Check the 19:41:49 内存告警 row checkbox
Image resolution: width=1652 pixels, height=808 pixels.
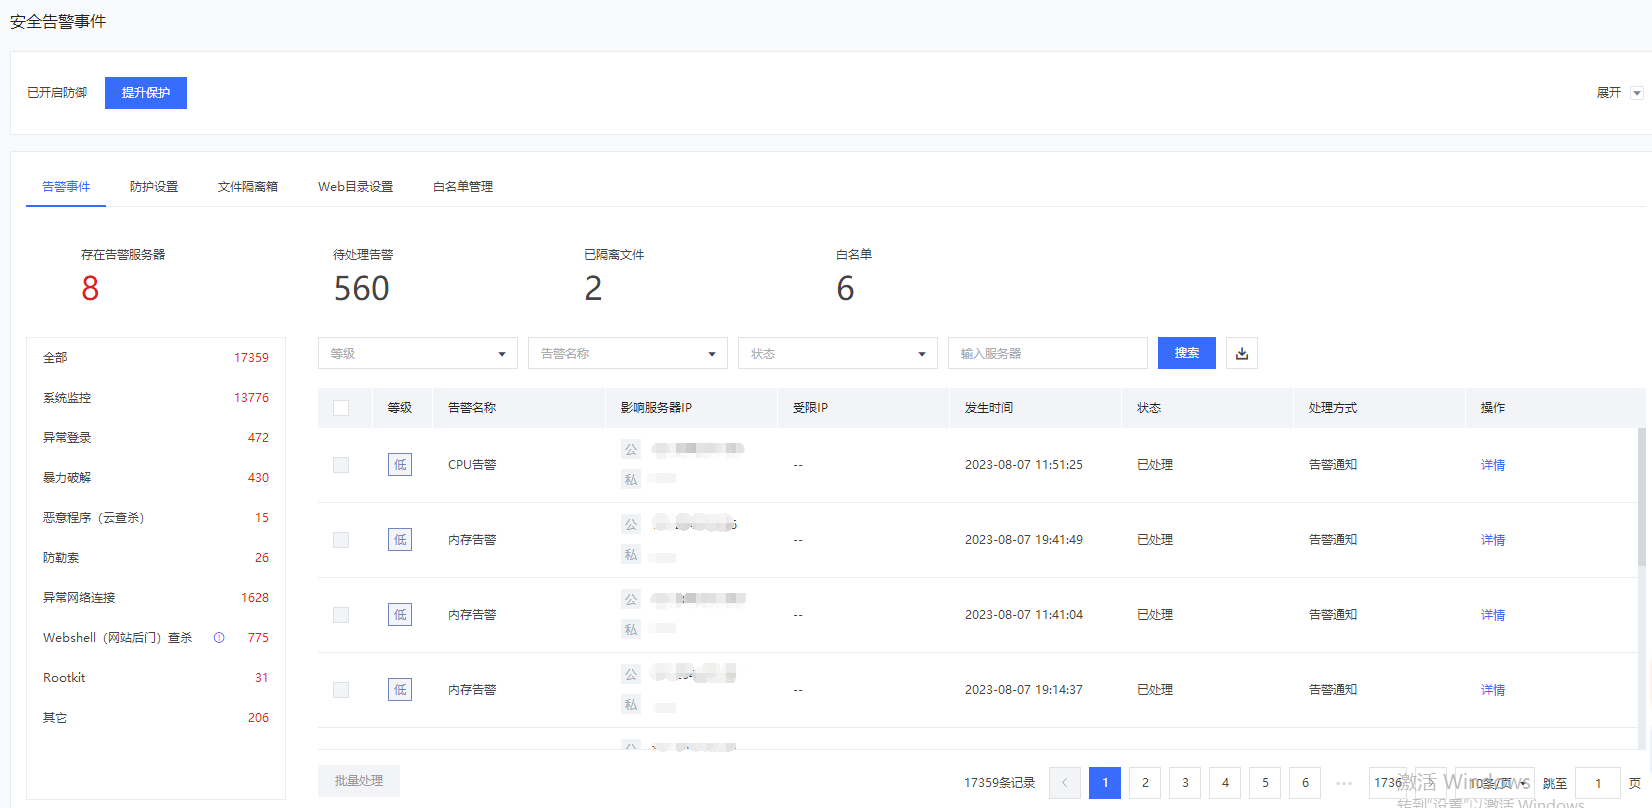[x=341, y=540]
